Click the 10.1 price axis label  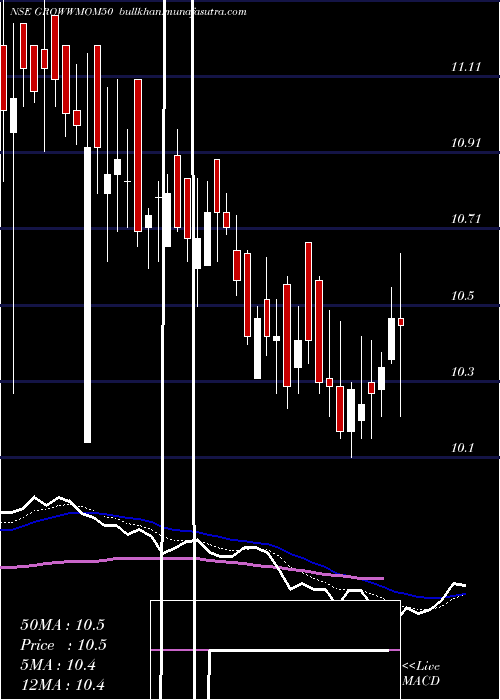pos(462,447)
